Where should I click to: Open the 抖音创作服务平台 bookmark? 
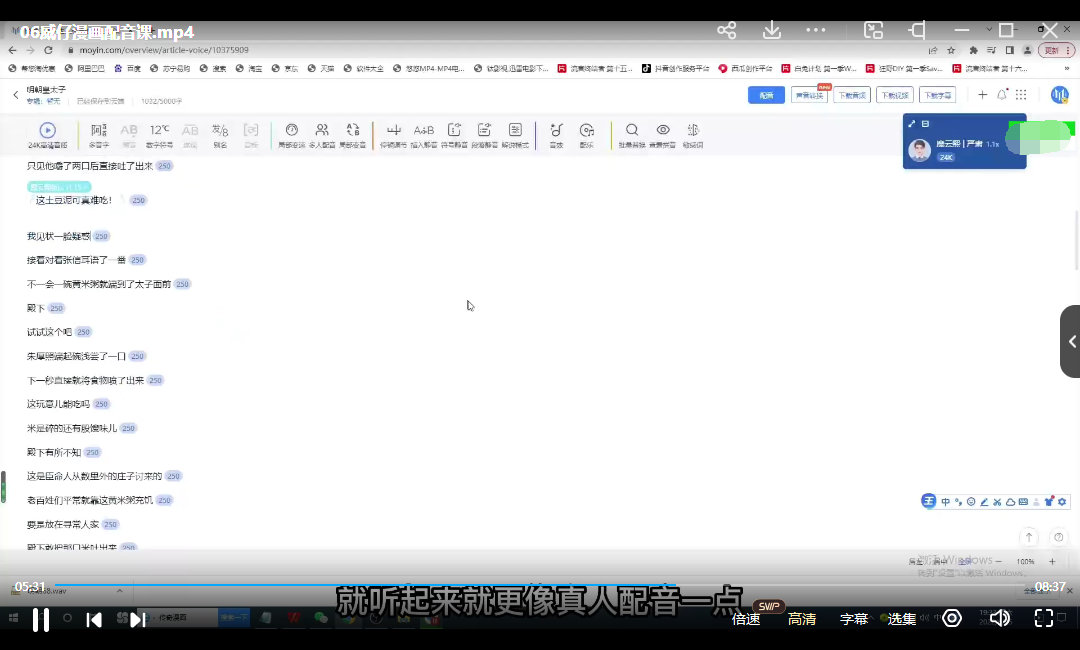[x=676, y=68]
